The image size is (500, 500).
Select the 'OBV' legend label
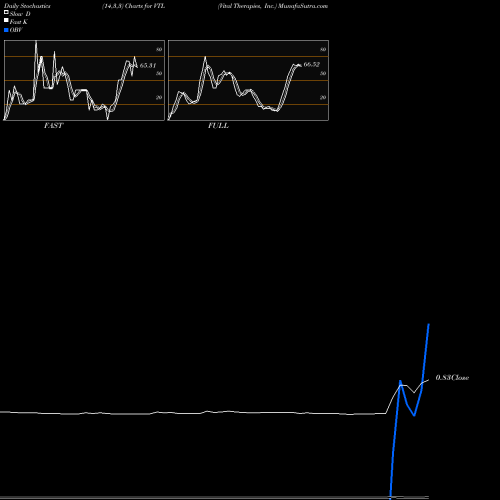(x=16, y=30)
